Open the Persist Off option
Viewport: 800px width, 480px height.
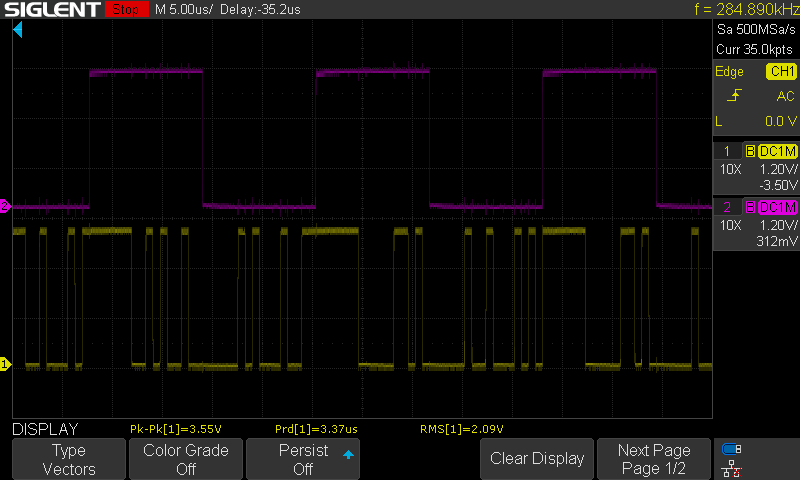click(303, 459)
